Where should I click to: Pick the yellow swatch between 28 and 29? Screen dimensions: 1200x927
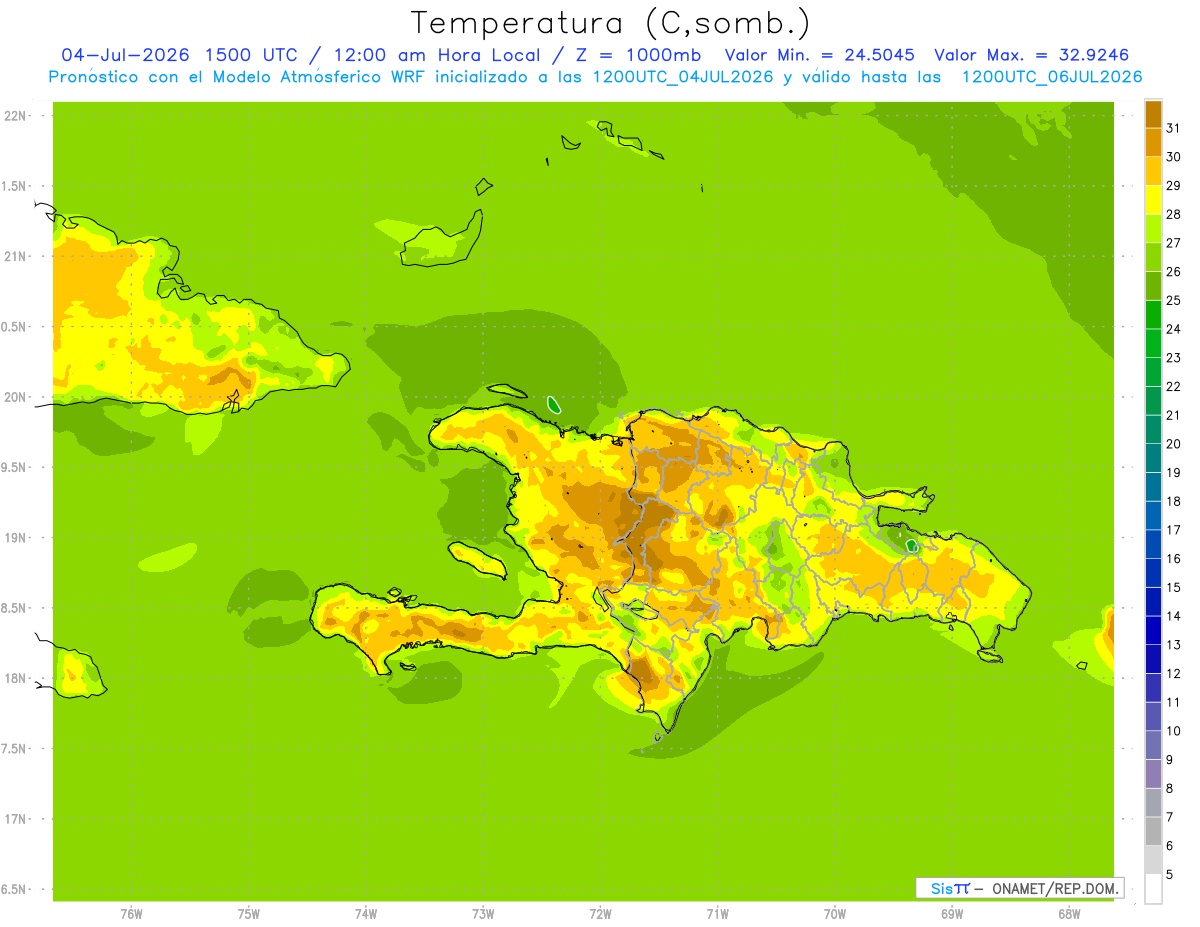(x=1153, y=199)
